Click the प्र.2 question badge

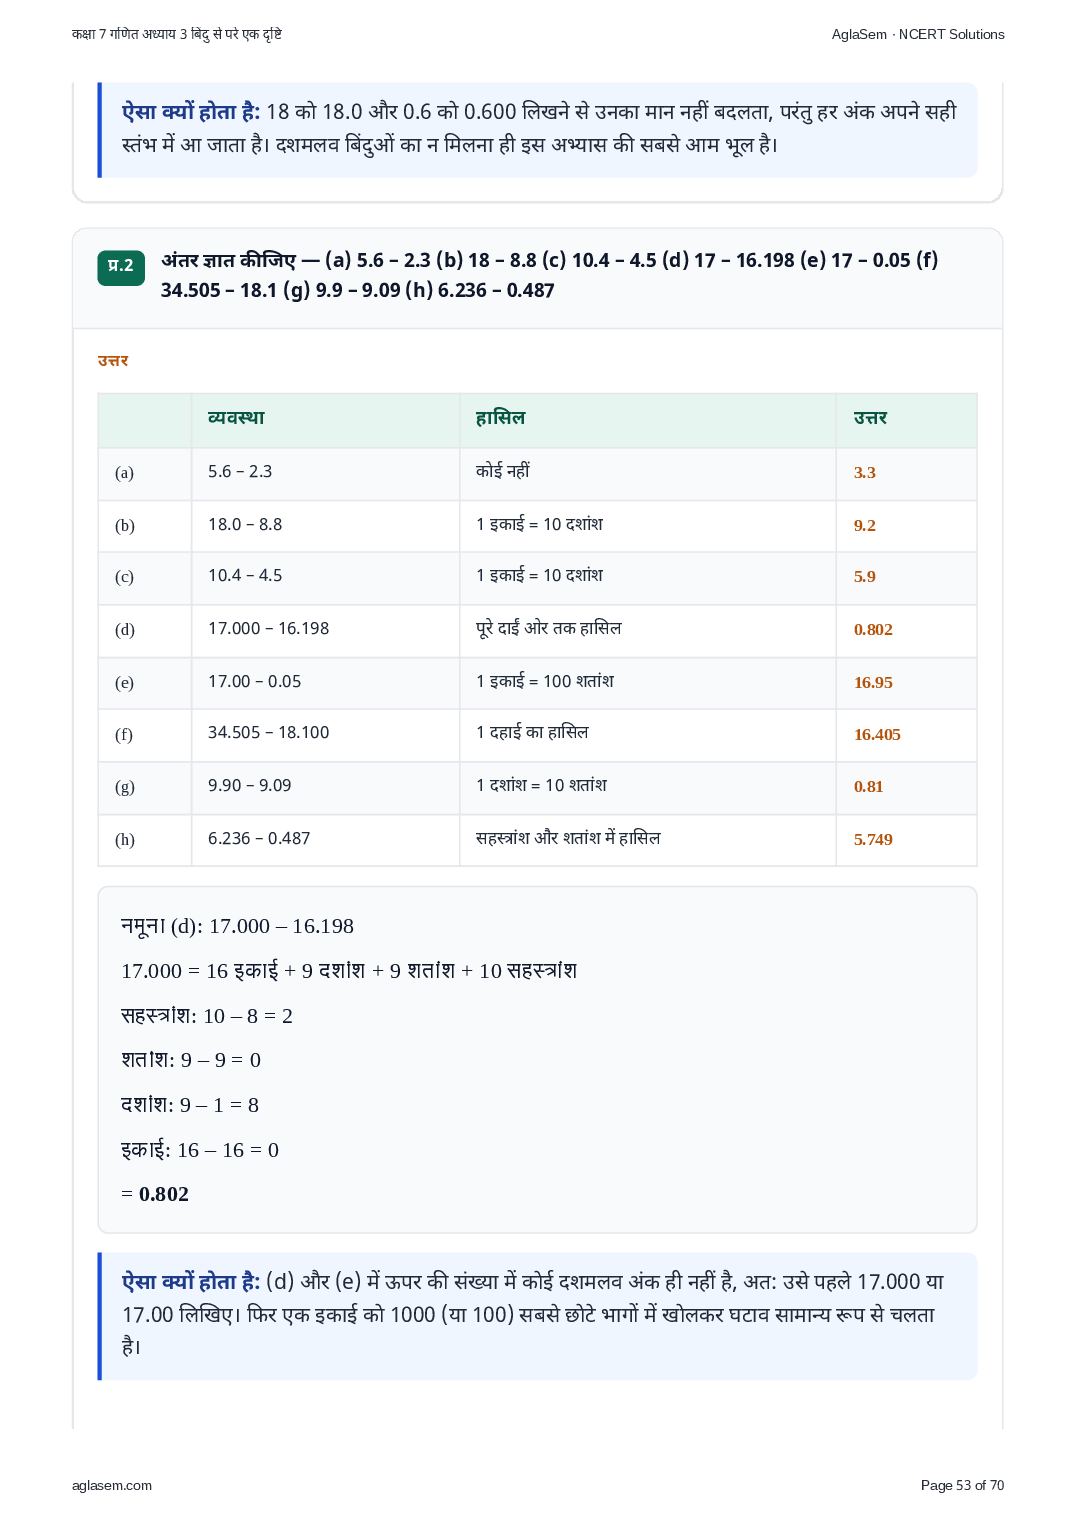(121, 267)
